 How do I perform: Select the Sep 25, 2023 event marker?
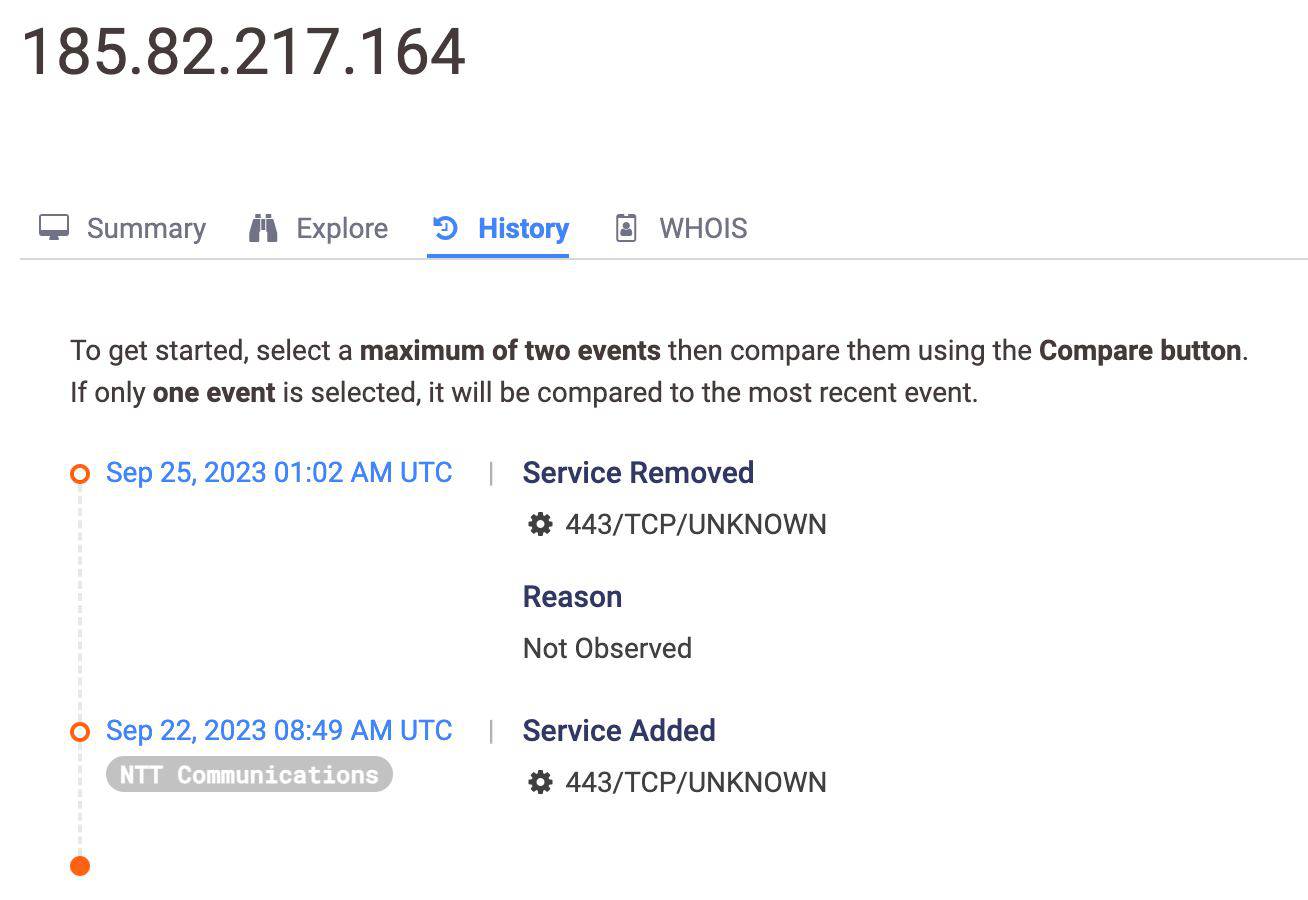tap(80, 474)
